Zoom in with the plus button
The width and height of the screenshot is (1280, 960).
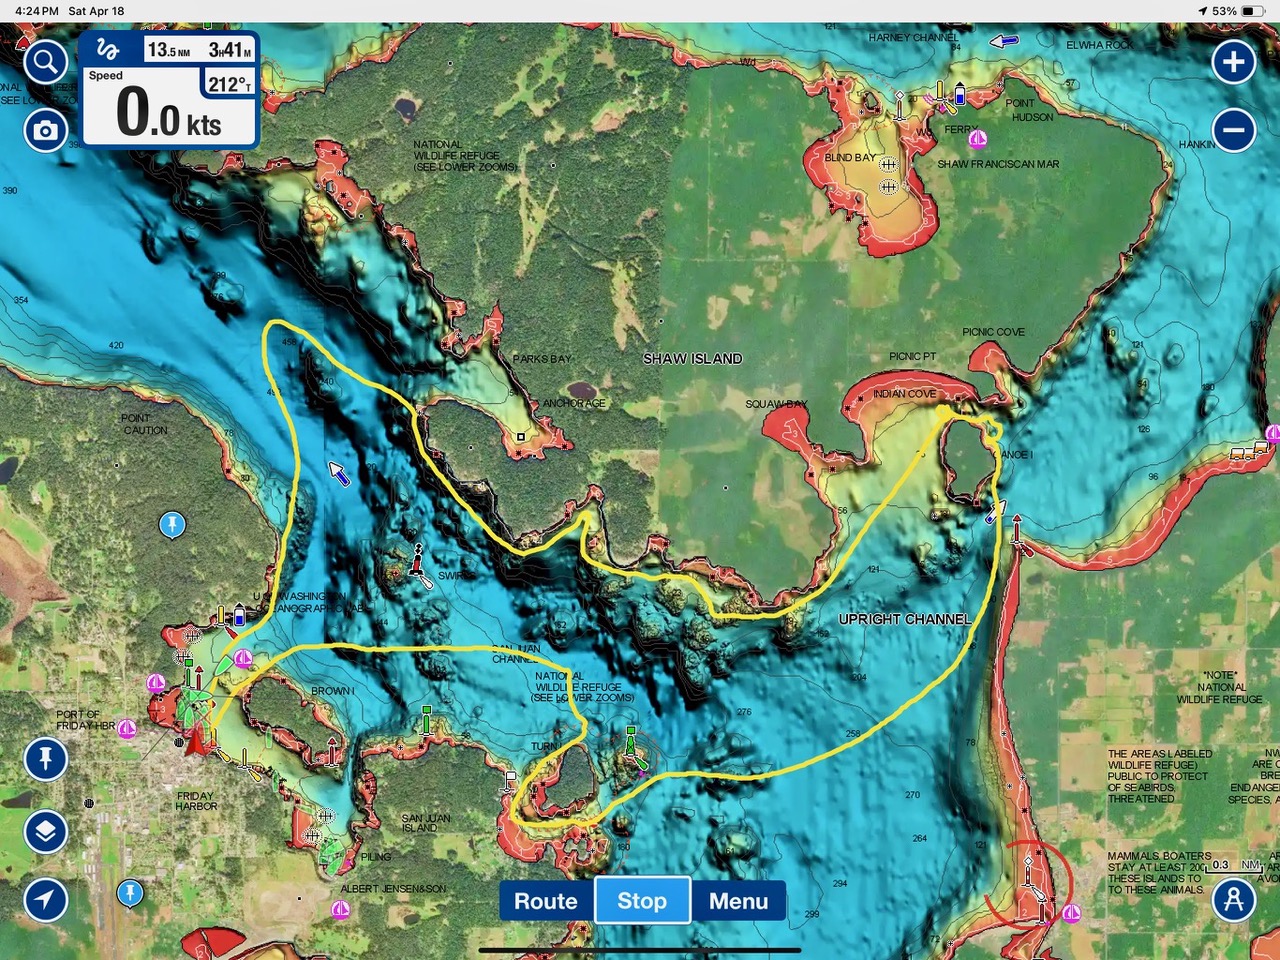point(1234,62)
